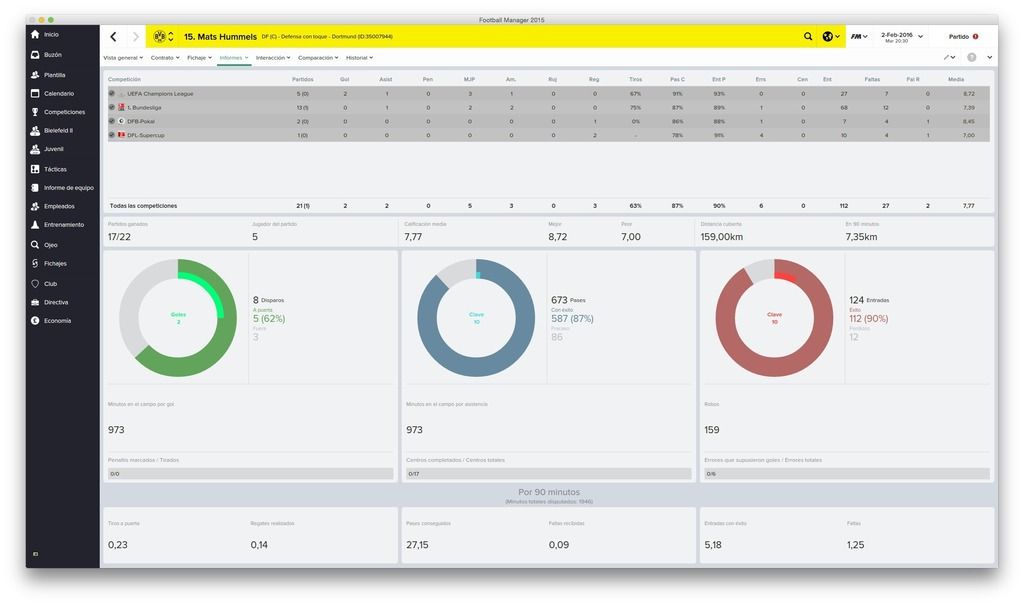
Task: Open the Directiva briefcase icon
Action: (x=35, y=302)
